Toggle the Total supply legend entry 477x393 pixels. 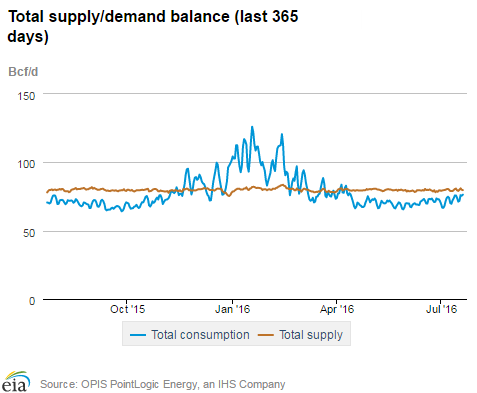300,335
